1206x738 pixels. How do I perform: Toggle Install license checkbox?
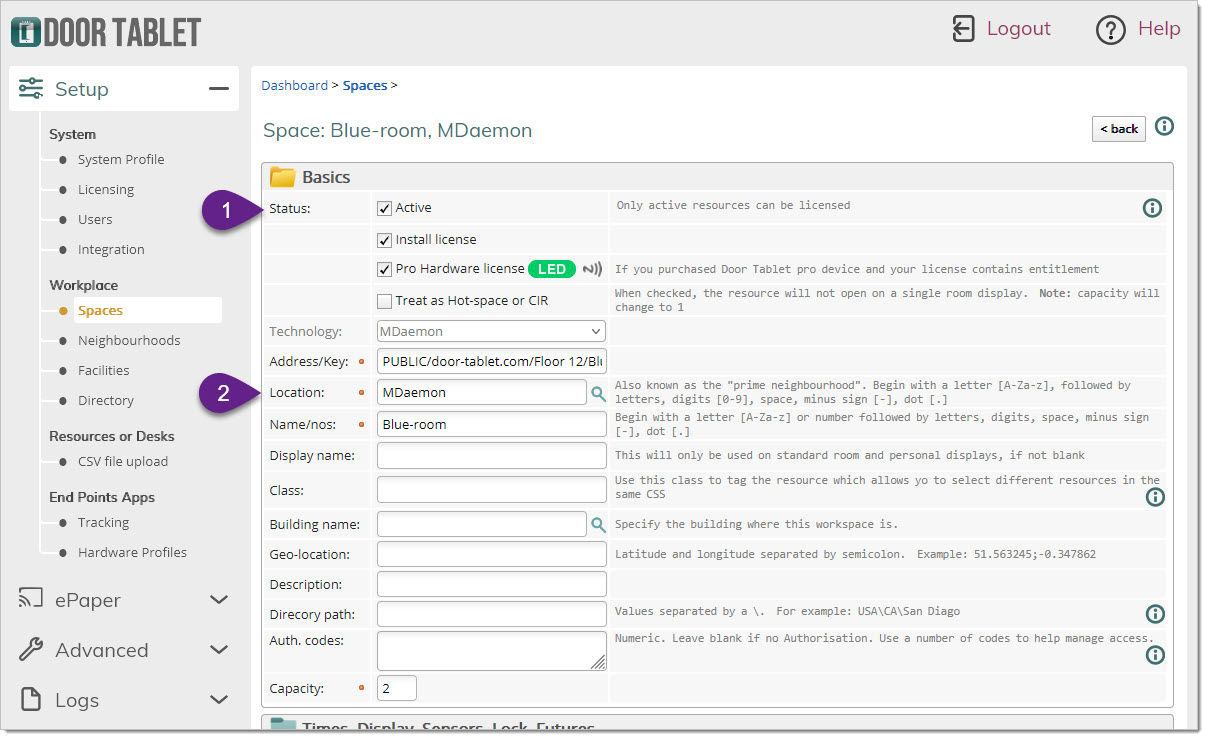click(384, 240)
